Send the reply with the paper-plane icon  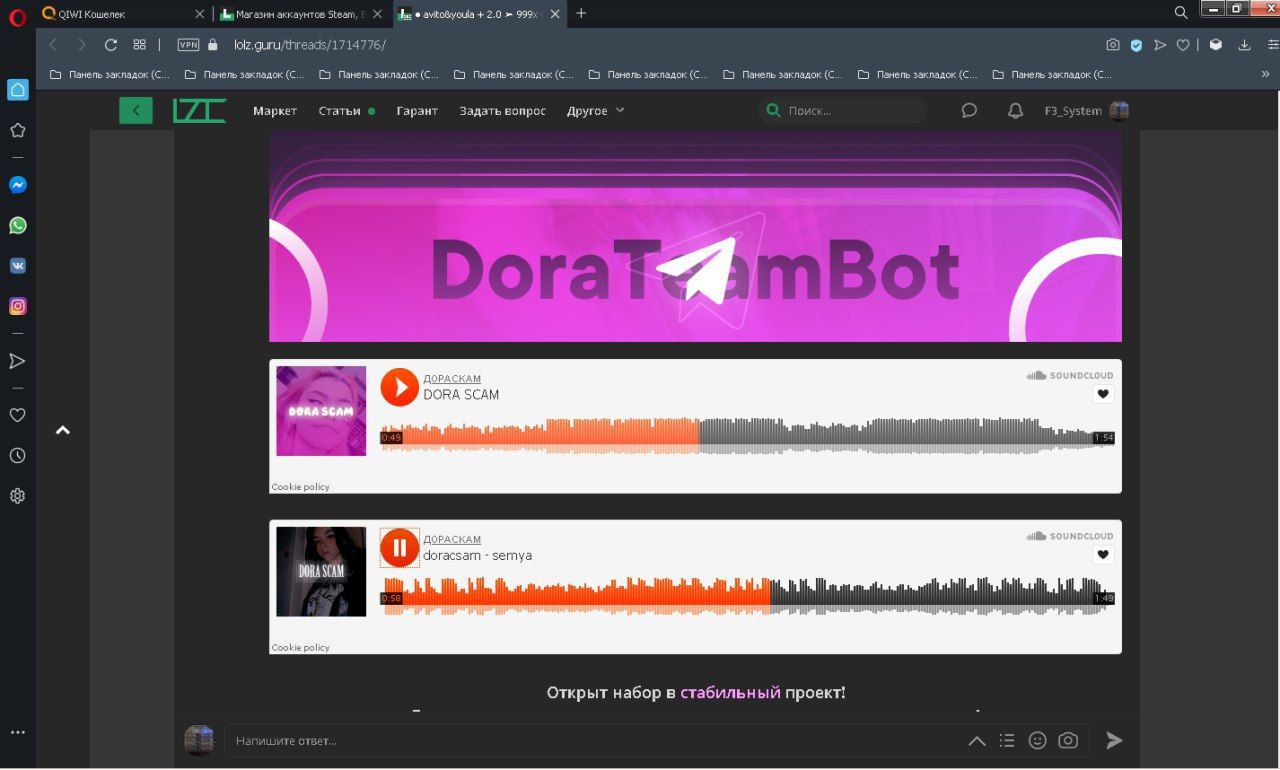coord(1114,740)
